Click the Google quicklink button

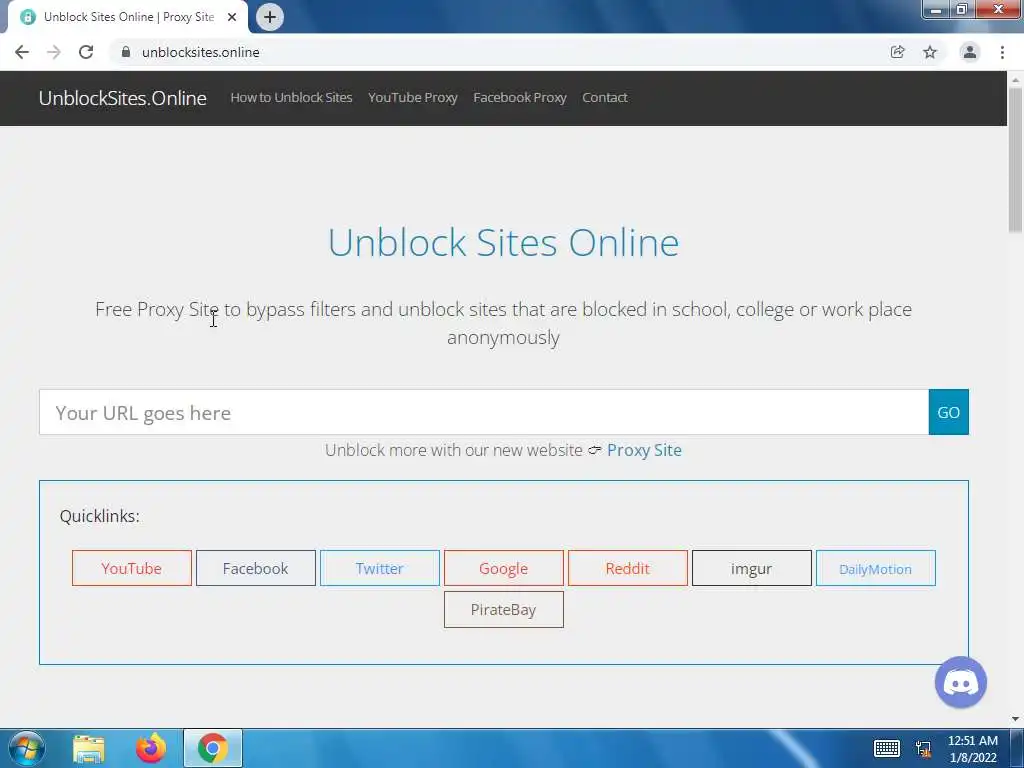click(504, 568)
